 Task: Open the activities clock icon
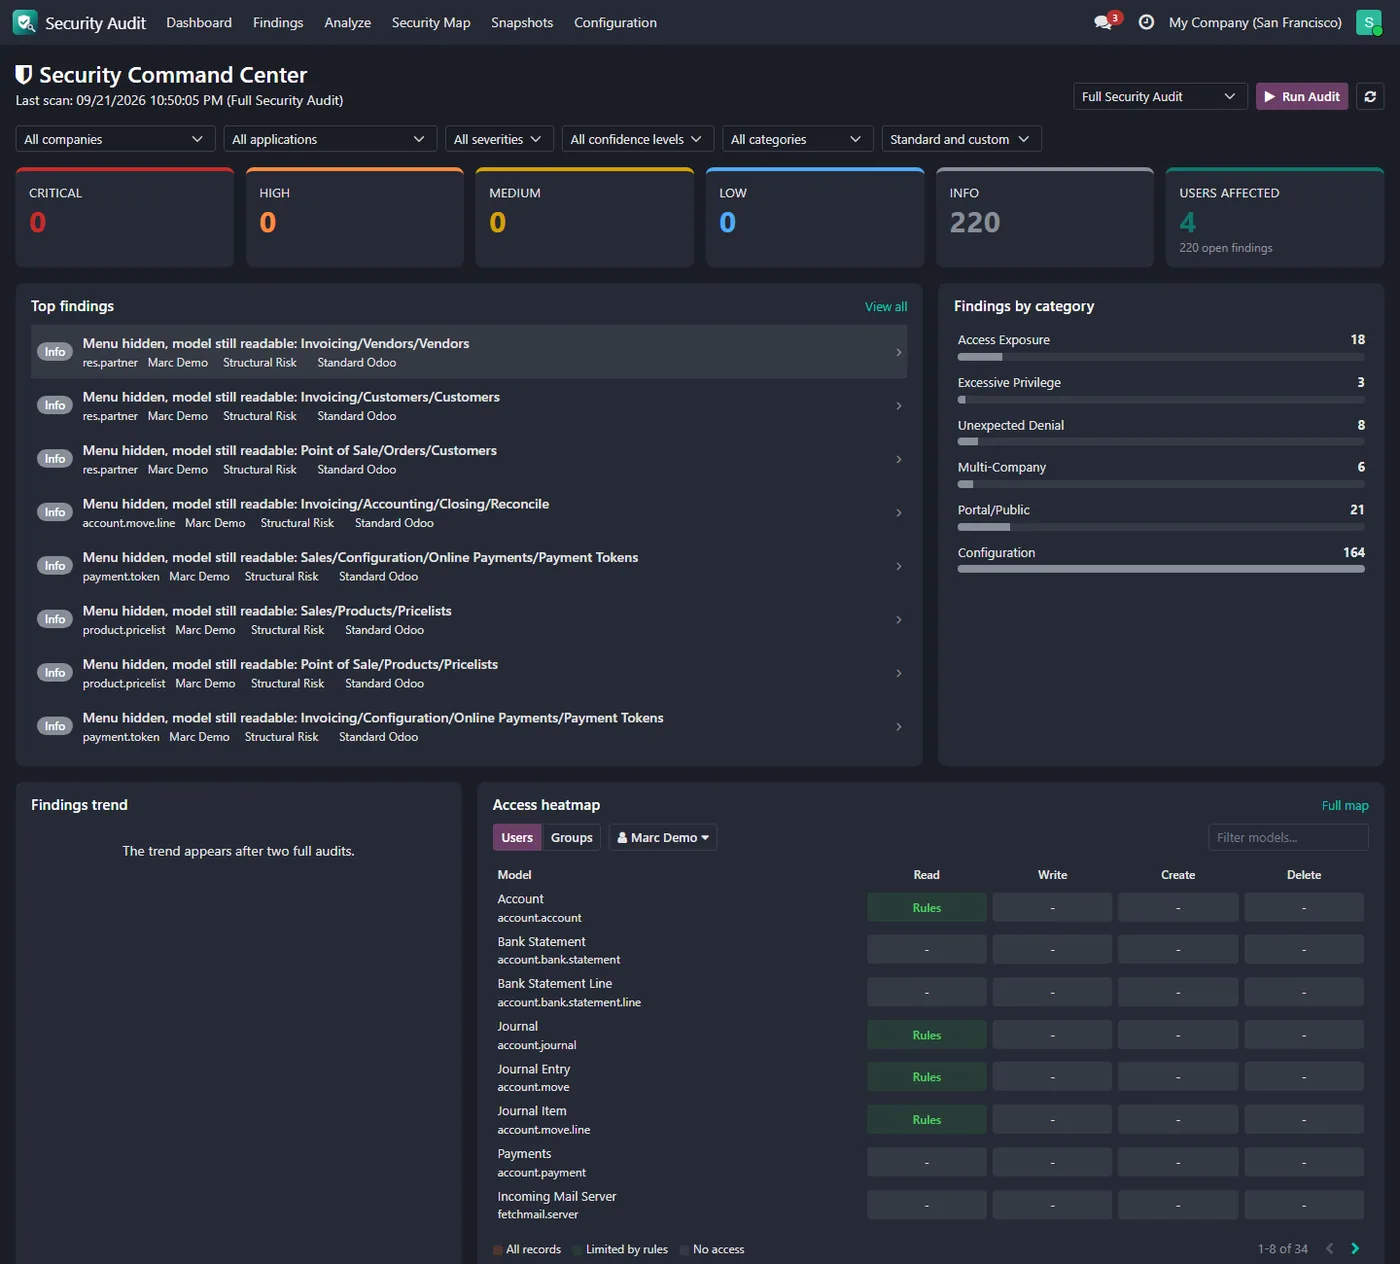[x=1146, y=22]
